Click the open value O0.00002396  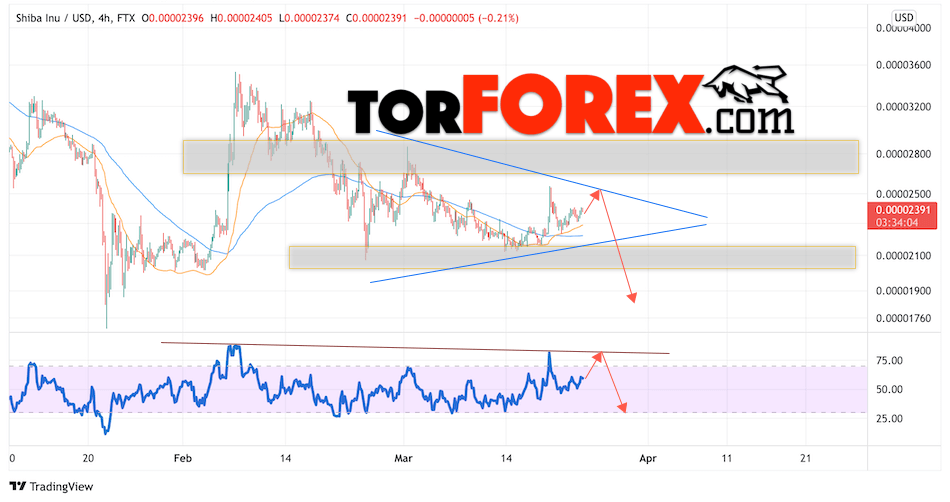coord(173,18)
